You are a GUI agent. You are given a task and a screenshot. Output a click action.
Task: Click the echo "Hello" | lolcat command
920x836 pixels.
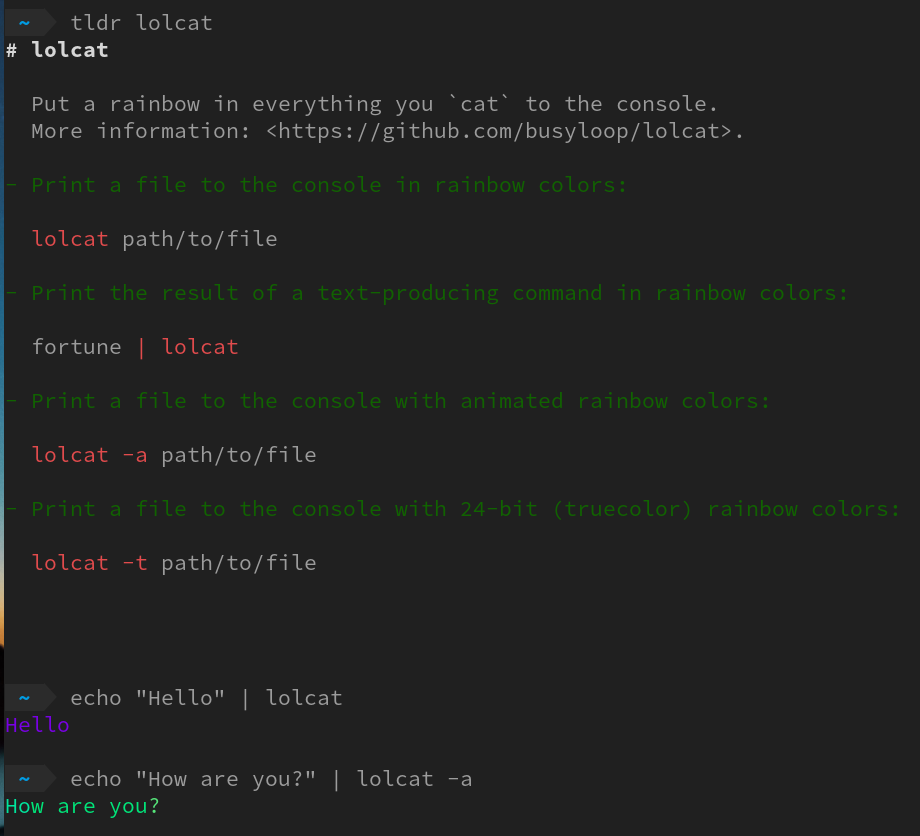(206, 698)
